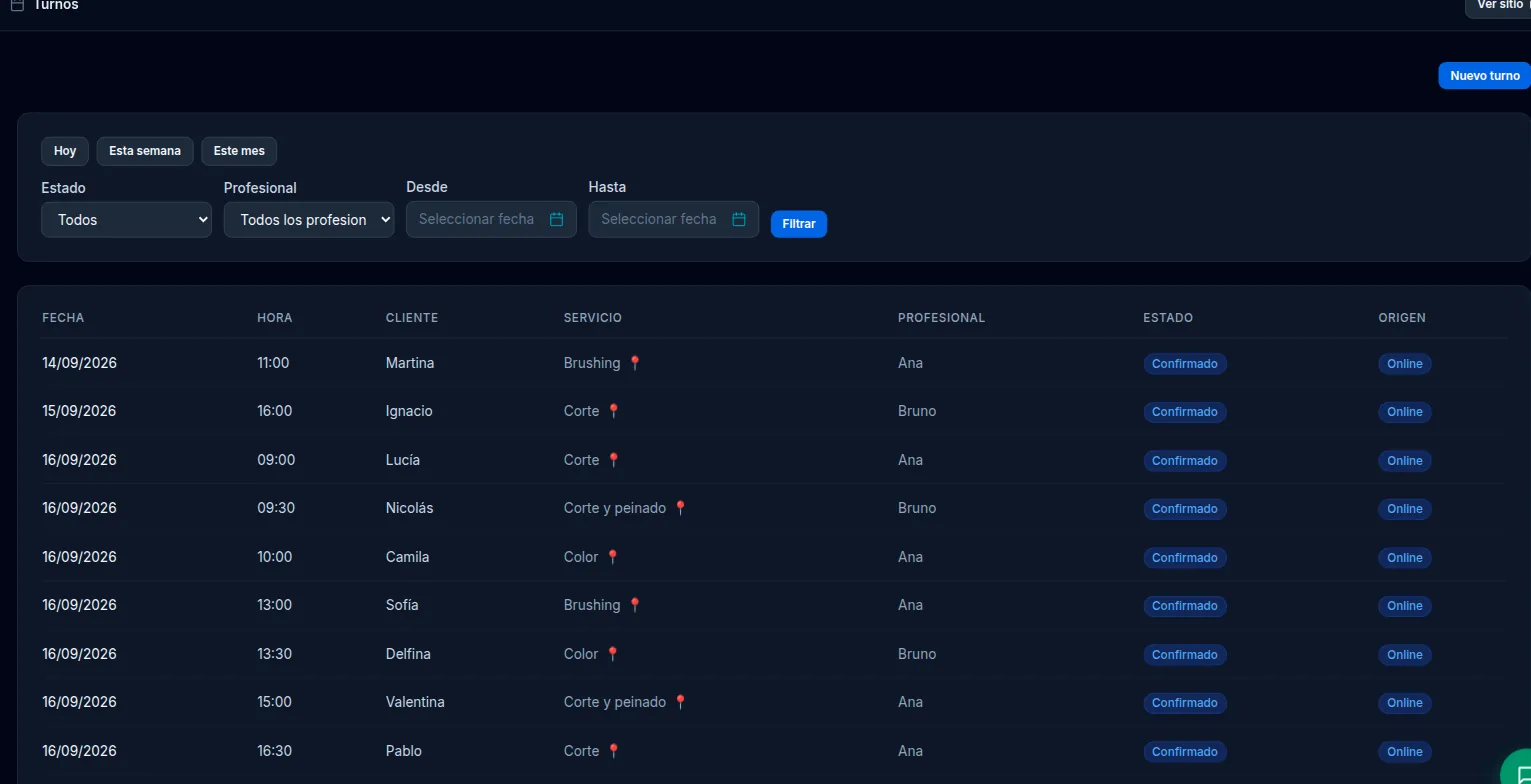Click the ESTADO column header
This screenshot has height=784, width=1531.
pos(1168,318)
